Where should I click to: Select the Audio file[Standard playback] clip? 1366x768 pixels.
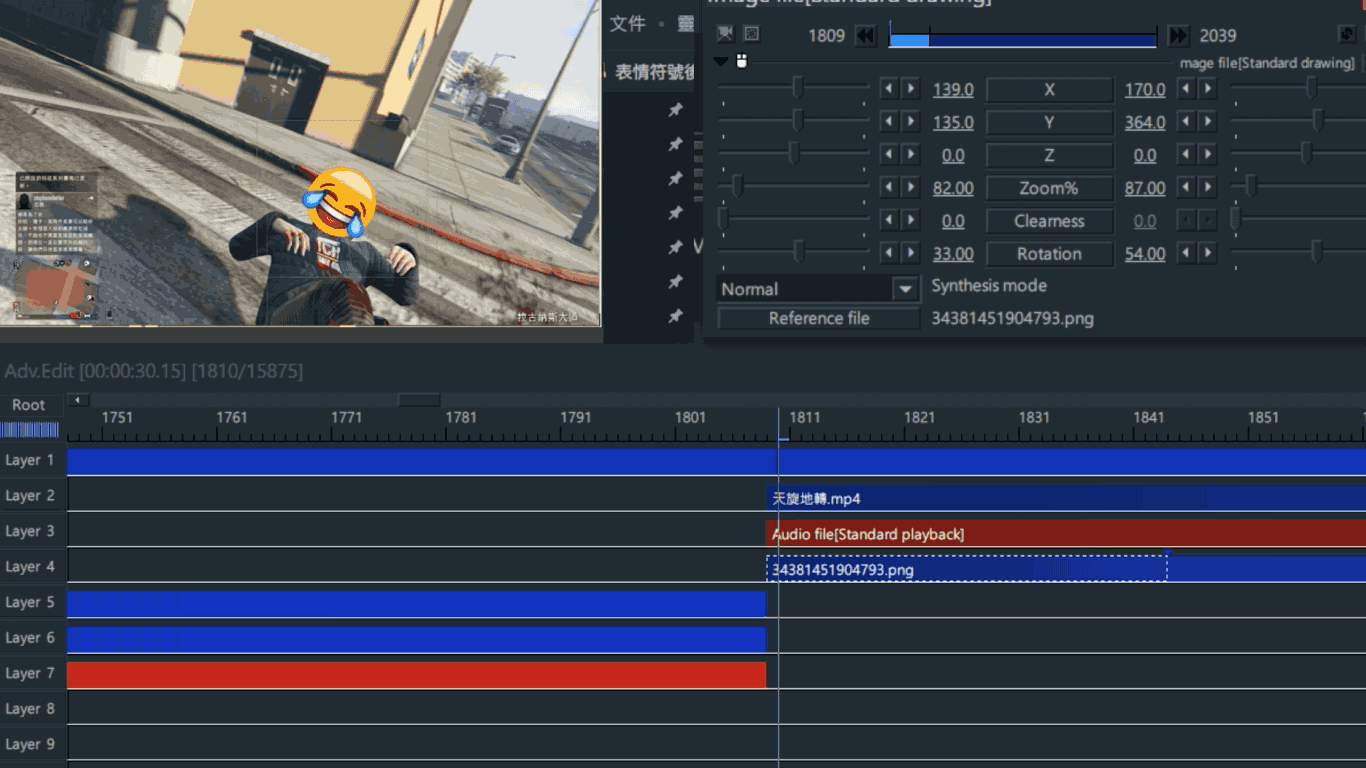pos(1066,534)
